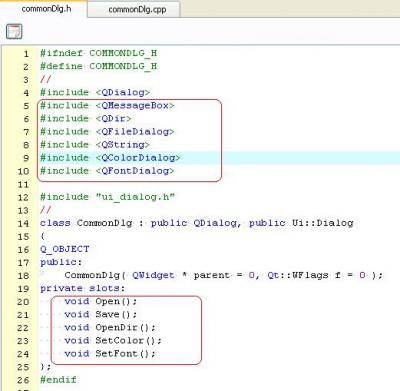Click the 'class CommonDlg' declaration line

(197, 223)
